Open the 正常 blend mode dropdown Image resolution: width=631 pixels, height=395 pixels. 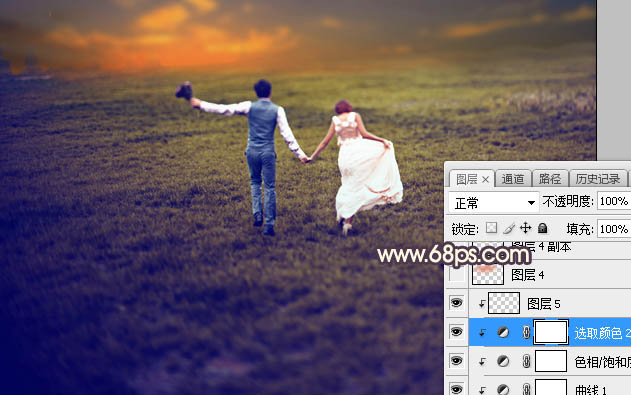click(x=494, y=202)
